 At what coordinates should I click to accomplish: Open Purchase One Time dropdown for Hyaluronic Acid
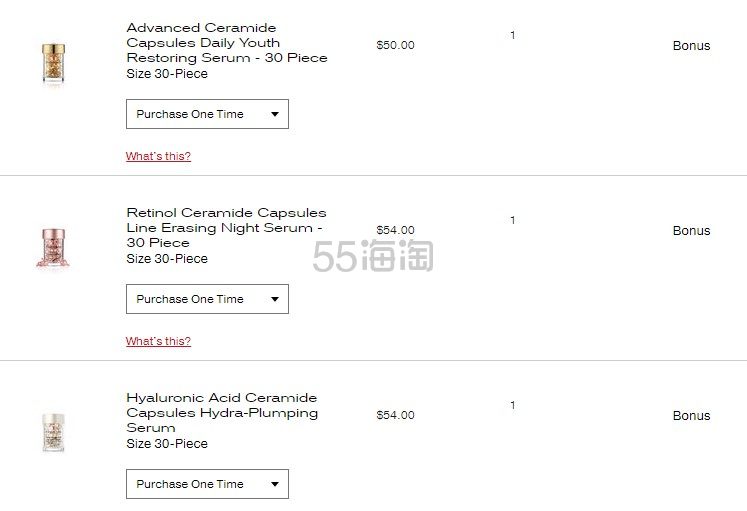pos(207,484)
